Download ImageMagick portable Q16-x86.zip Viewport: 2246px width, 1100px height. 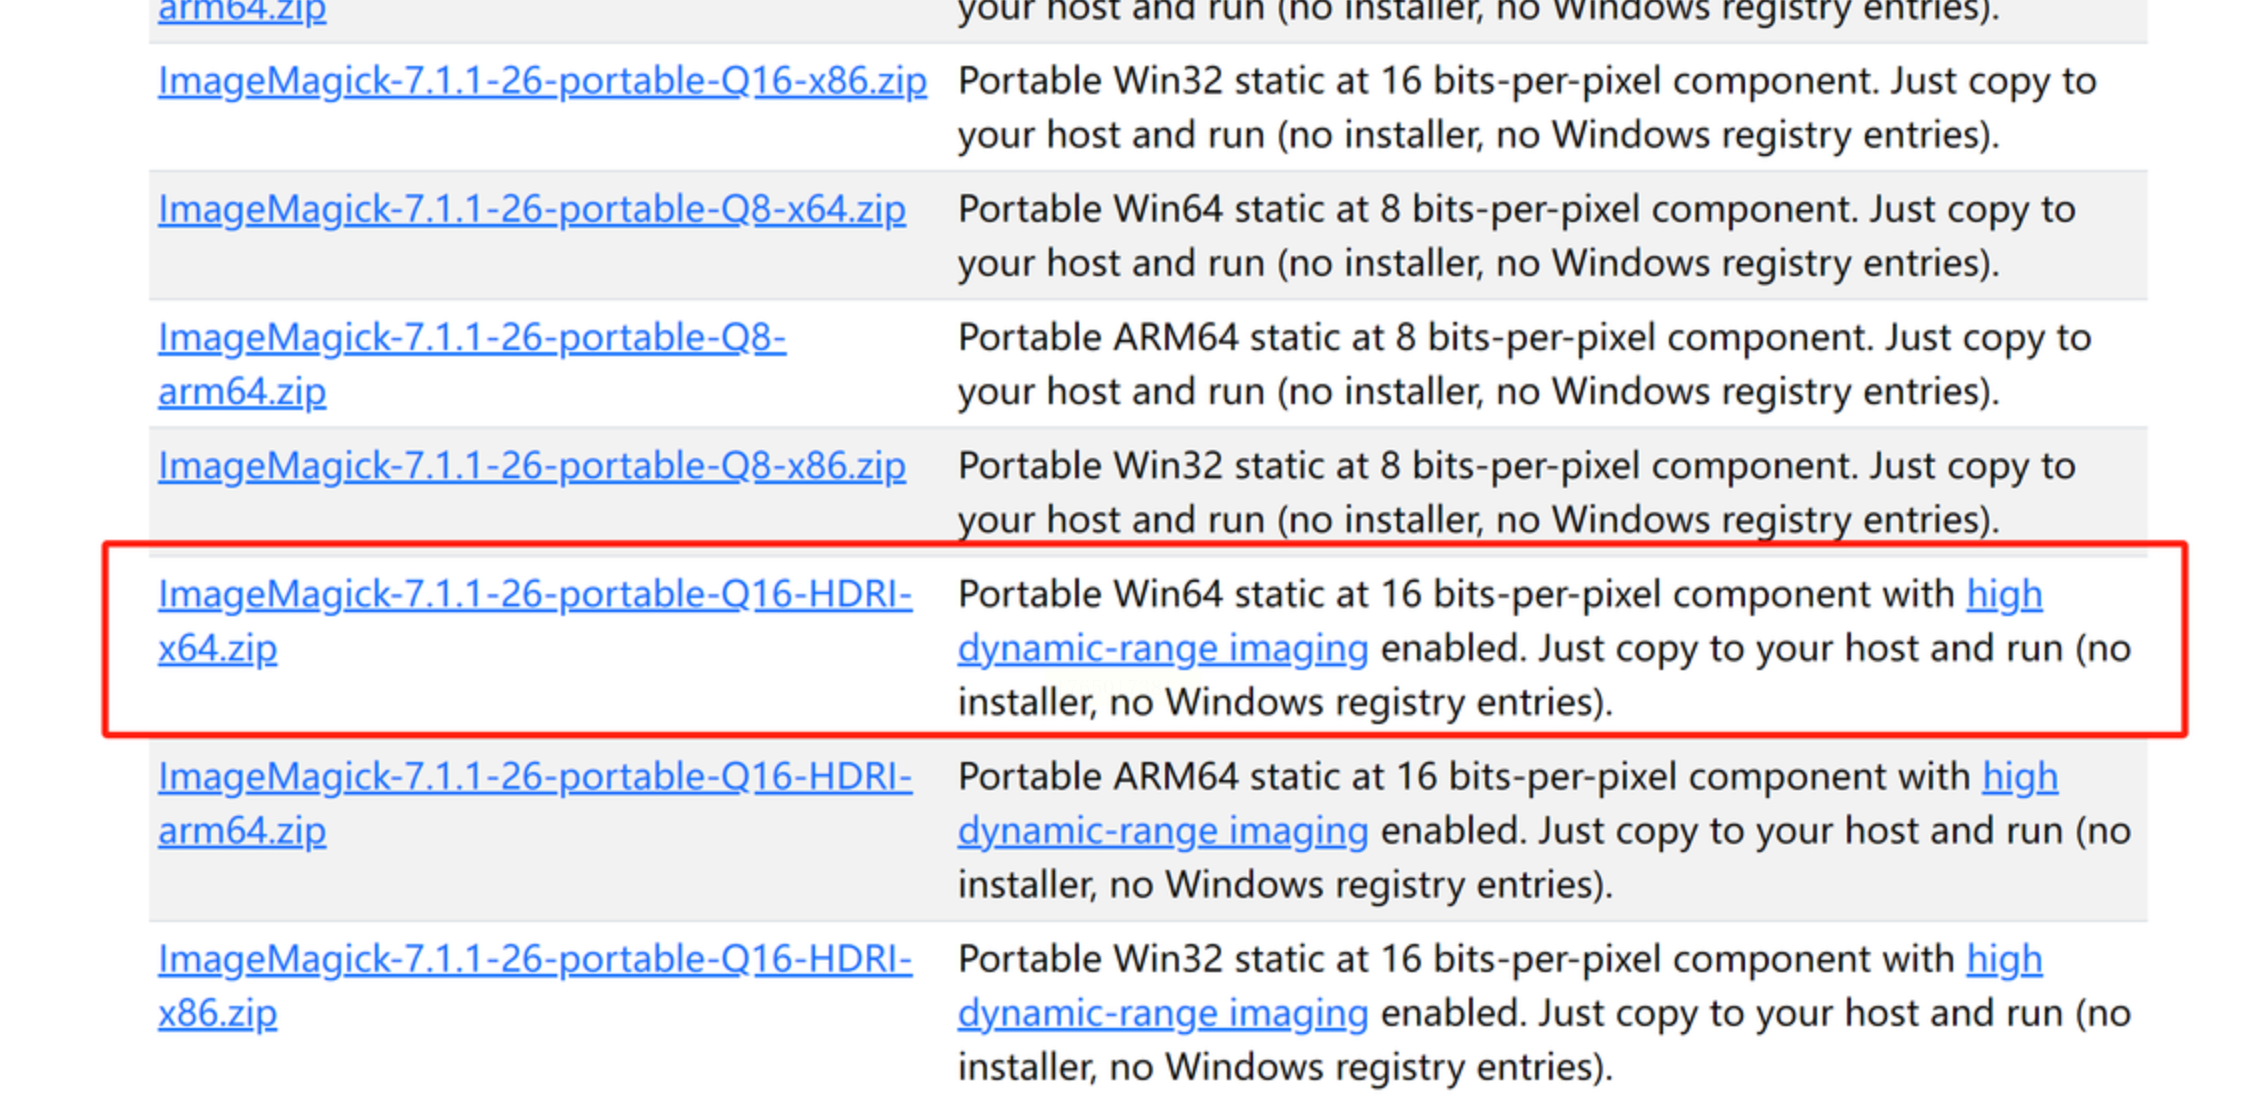point(542,81)
